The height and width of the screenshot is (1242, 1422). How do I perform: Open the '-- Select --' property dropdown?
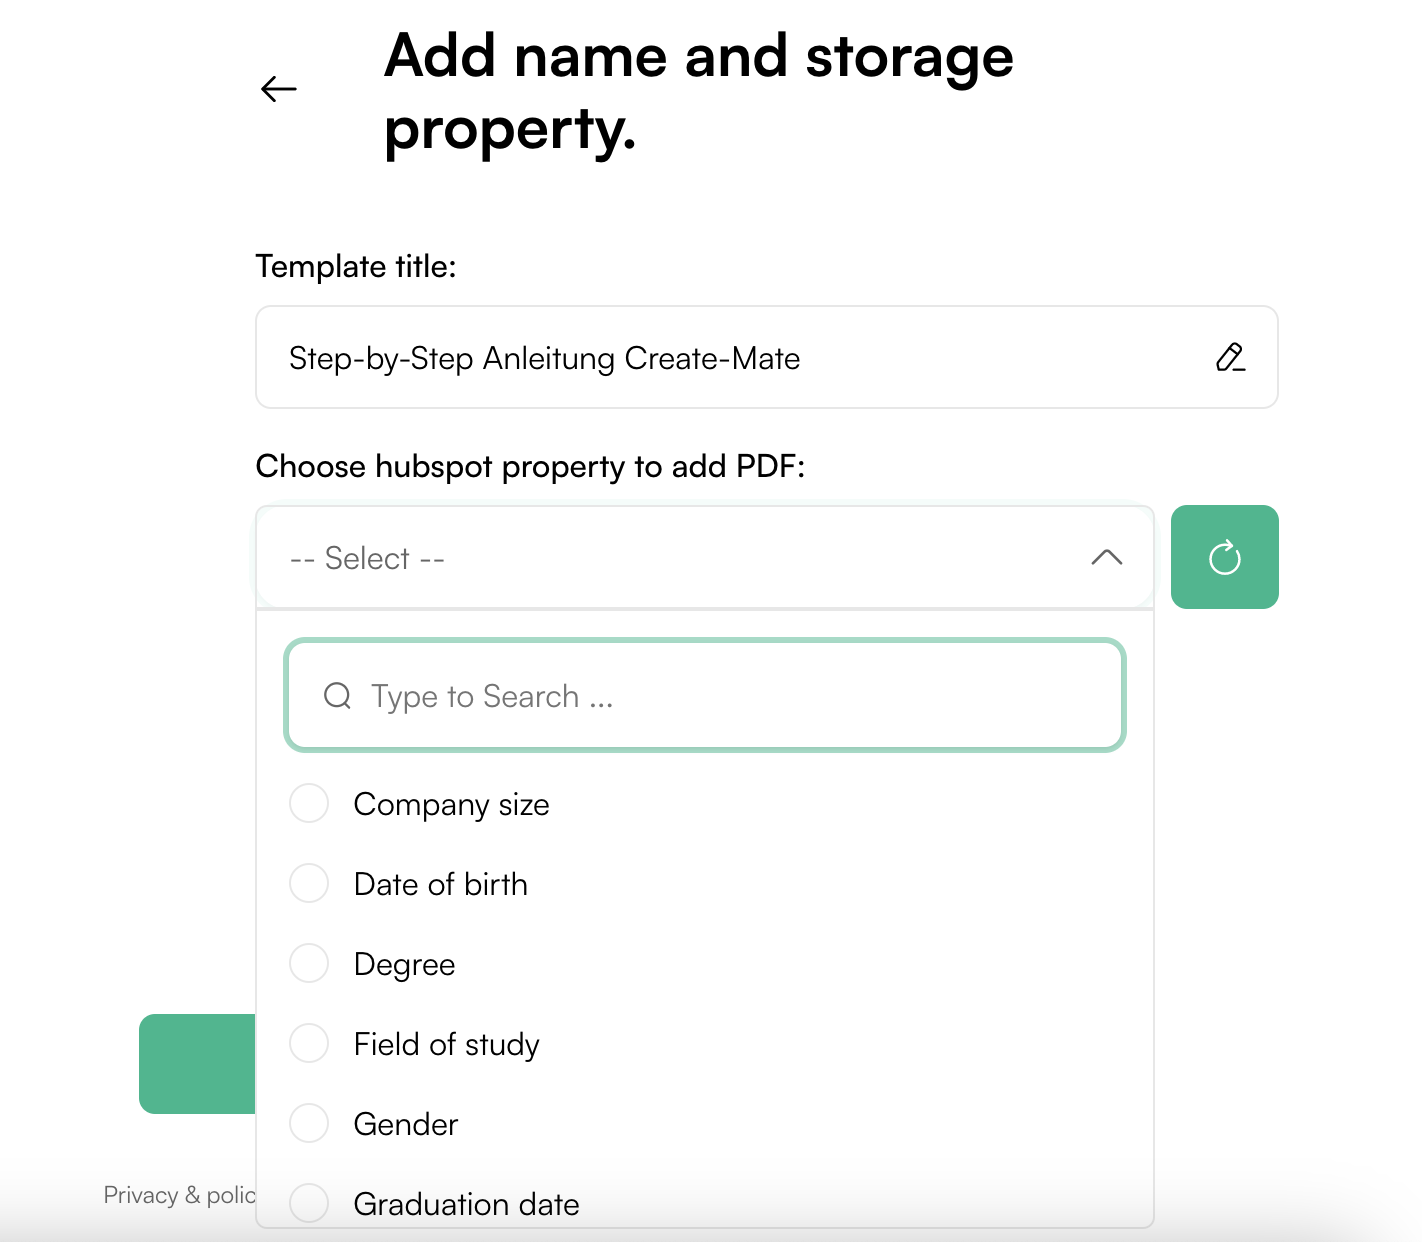pos(705,557)
